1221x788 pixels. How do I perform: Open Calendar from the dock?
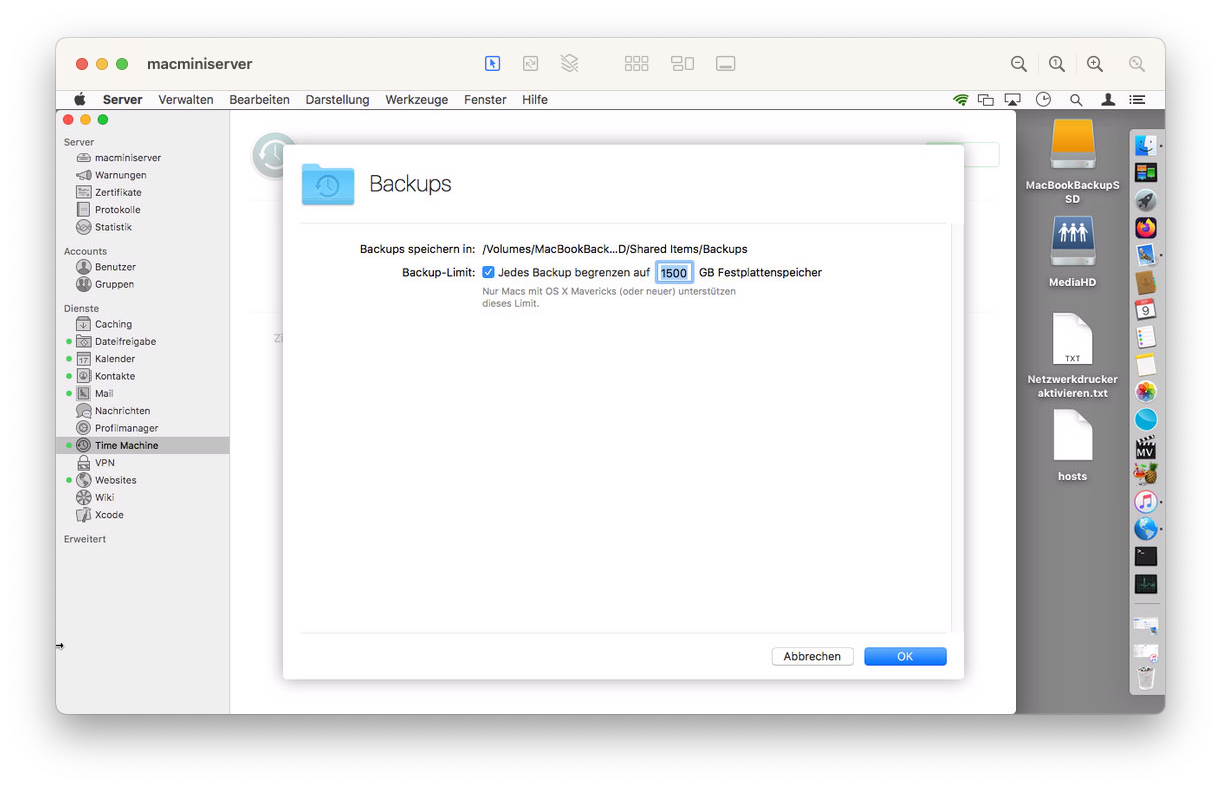click(1146, 310)
